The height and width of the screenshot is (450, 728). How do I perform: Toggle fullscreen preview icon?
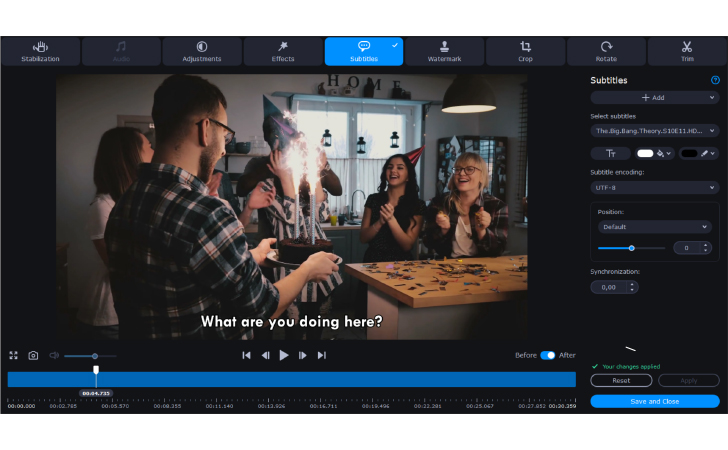[13, 356]
